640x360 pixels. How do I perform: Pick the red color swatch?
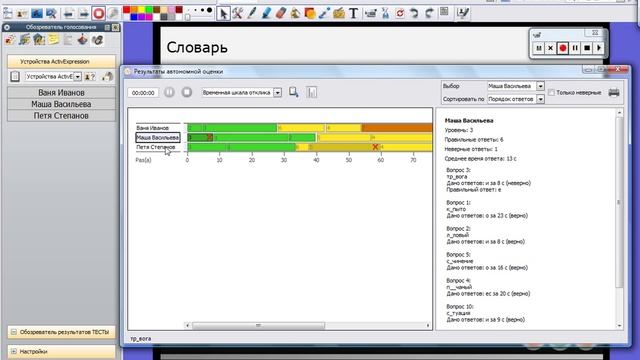[127, 9]
